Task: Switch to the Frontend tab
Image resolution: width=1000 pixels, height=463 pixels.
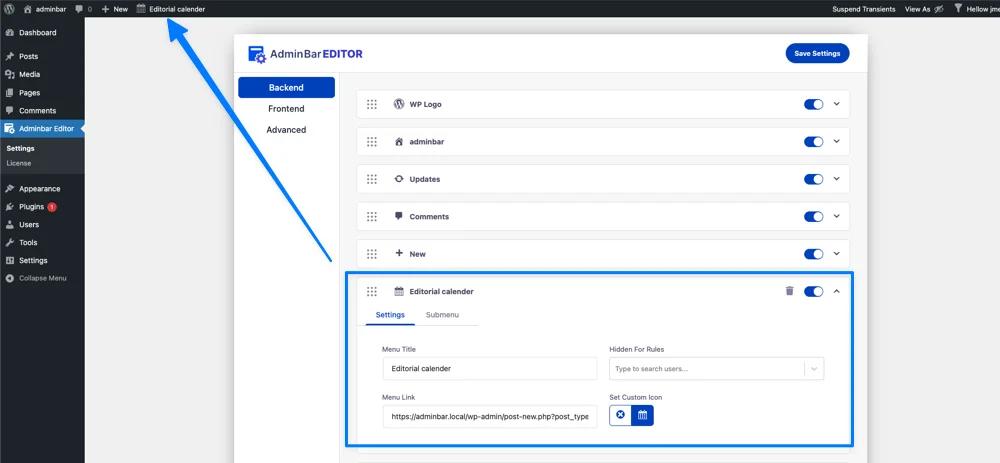Action: (286, 108)
